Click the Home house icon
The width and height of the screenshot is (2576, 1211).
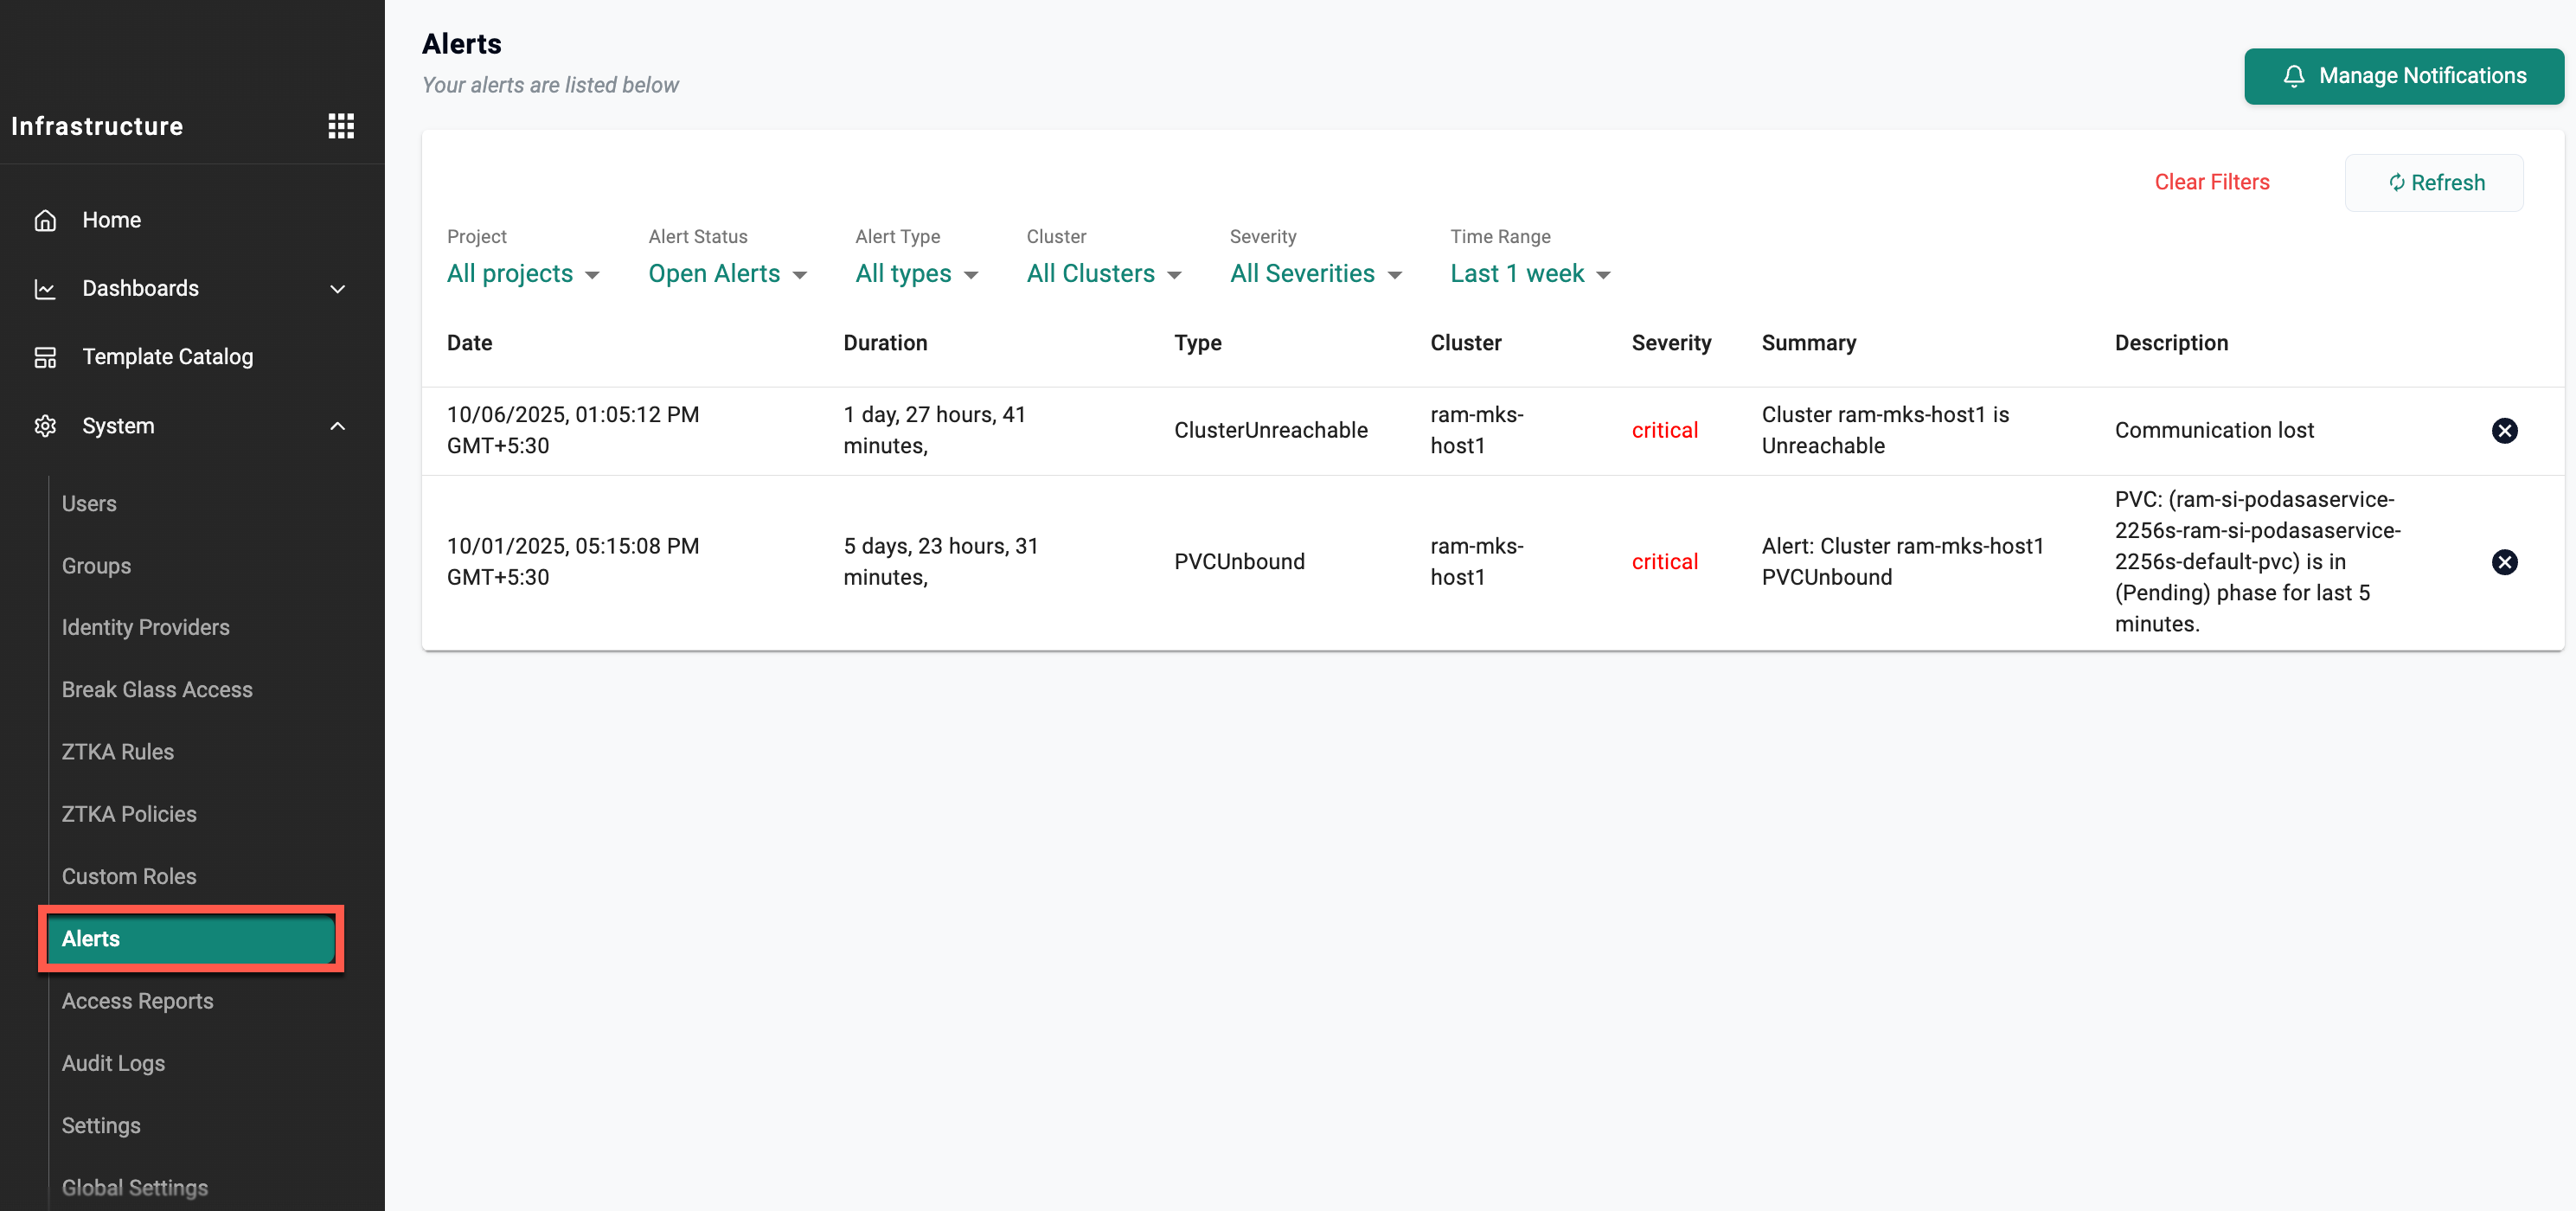45,220
